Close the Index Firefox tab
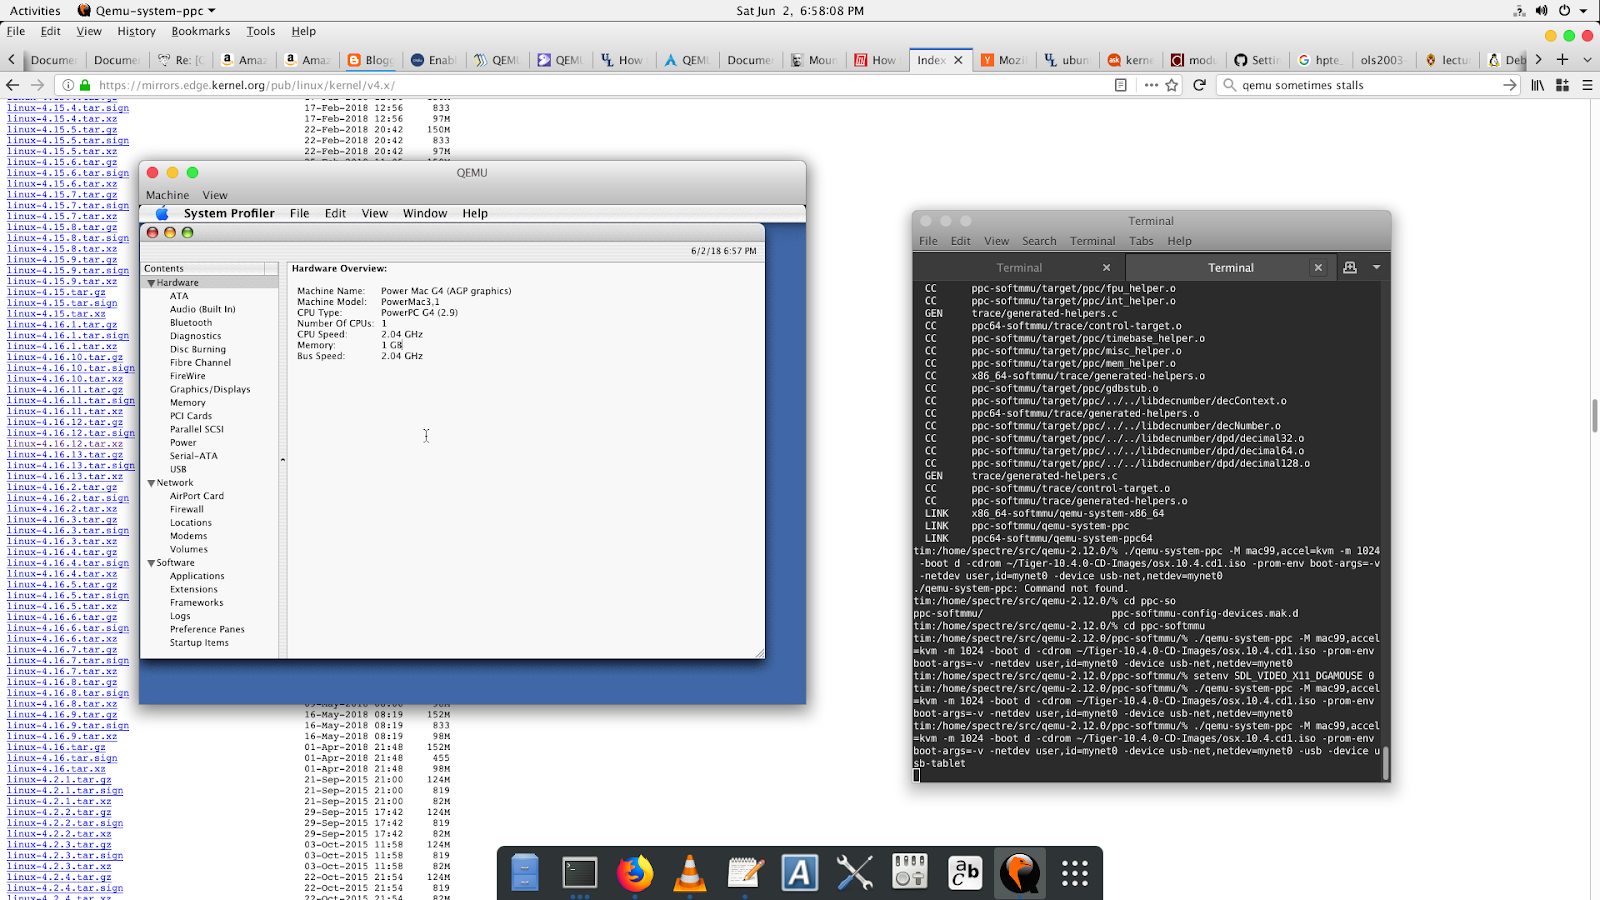Viewport: 1600px width, 900px height. tap(958, 60)
